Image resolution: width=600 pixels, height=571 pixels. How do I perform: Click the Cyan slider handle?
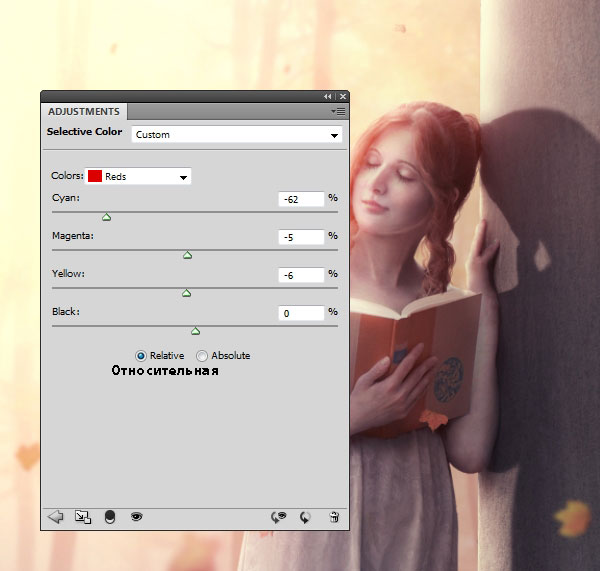point(106,217)
